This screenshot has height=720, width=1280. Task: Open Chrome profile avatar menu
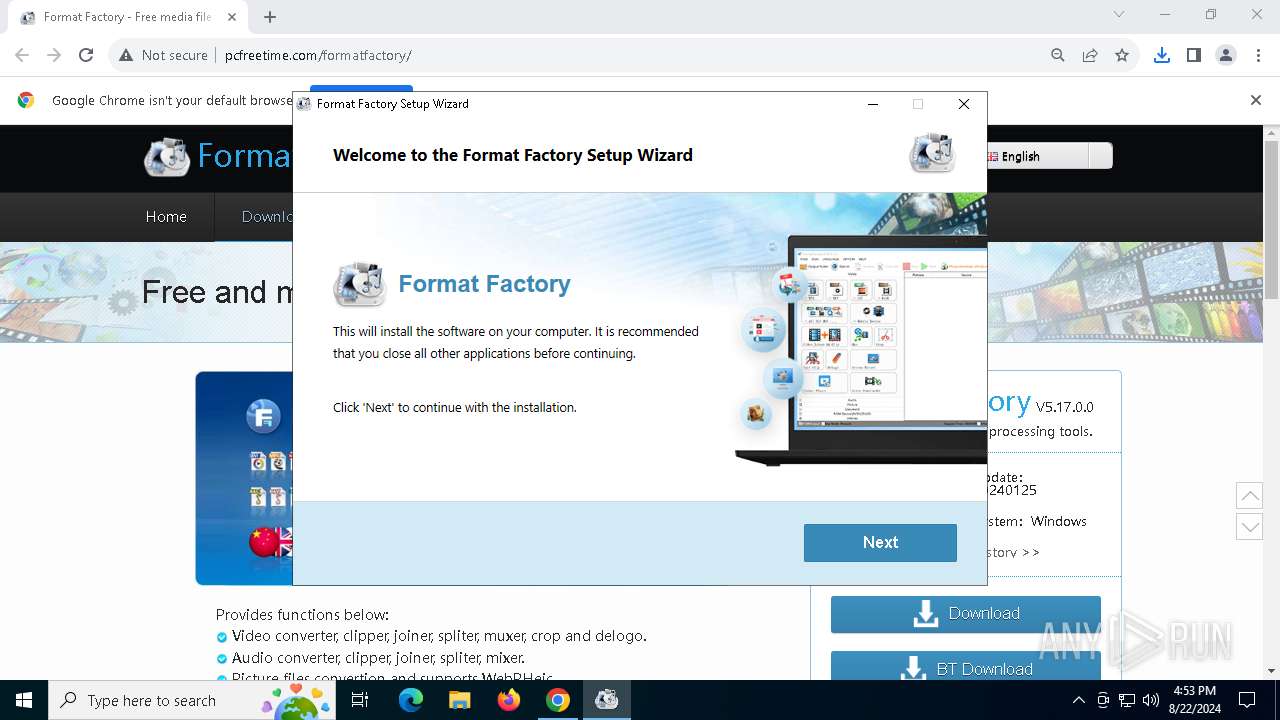pyautogui.click(x=1226, y=55)
